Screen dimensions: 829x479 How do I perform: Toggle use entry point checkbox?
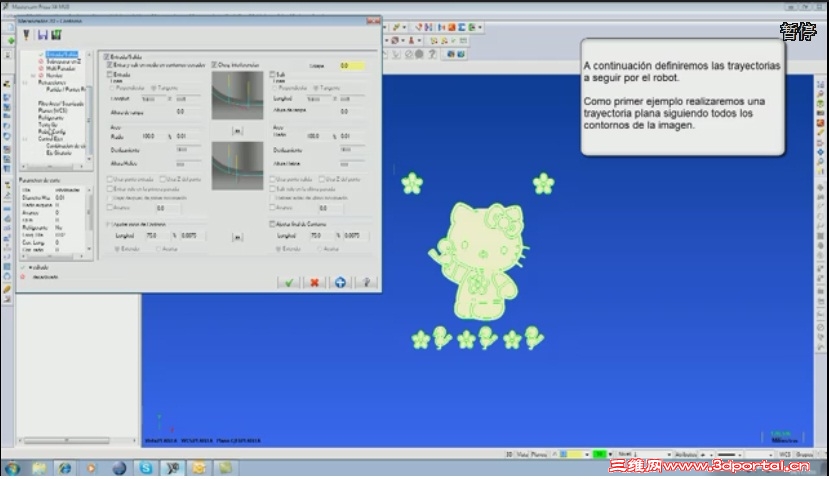pyautogui.click(x=110, y=179)
